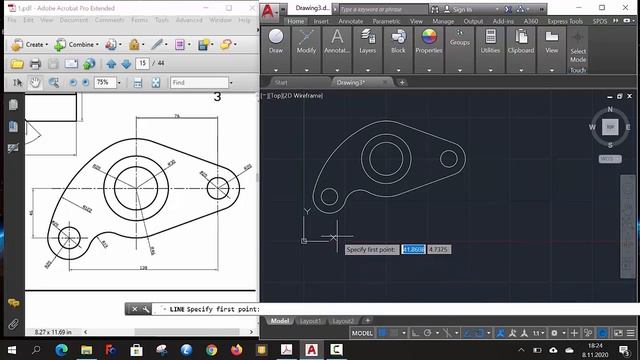Toggle Ortho mode in status bar

click(x=415, y=333)
